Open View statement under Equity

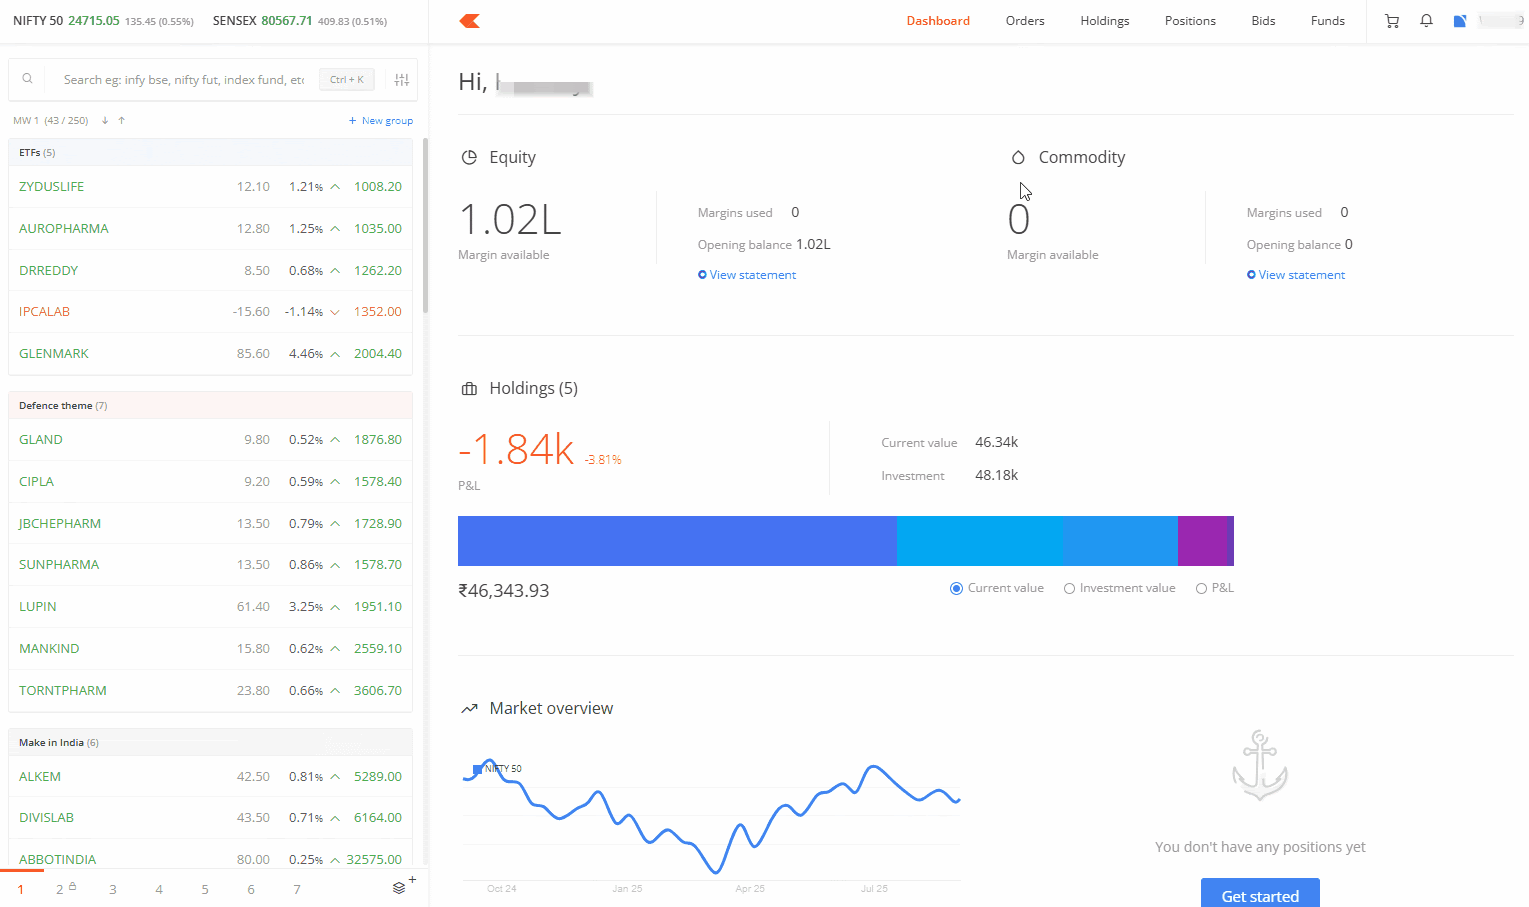[x=752, y=275]
